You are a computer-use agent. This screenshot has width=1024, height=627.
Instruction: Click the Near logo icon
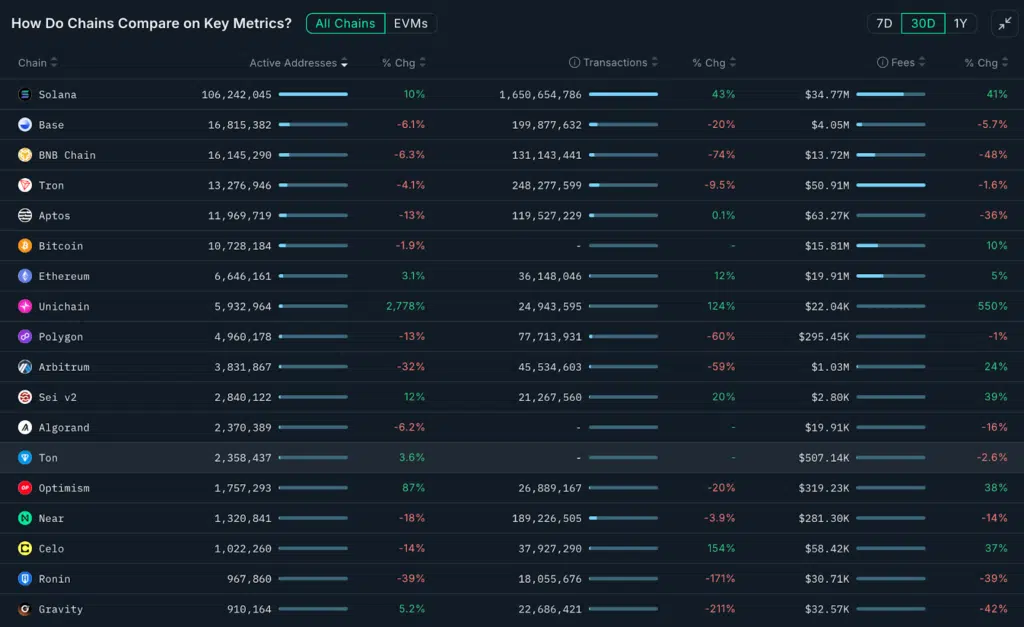coord(25,518)
